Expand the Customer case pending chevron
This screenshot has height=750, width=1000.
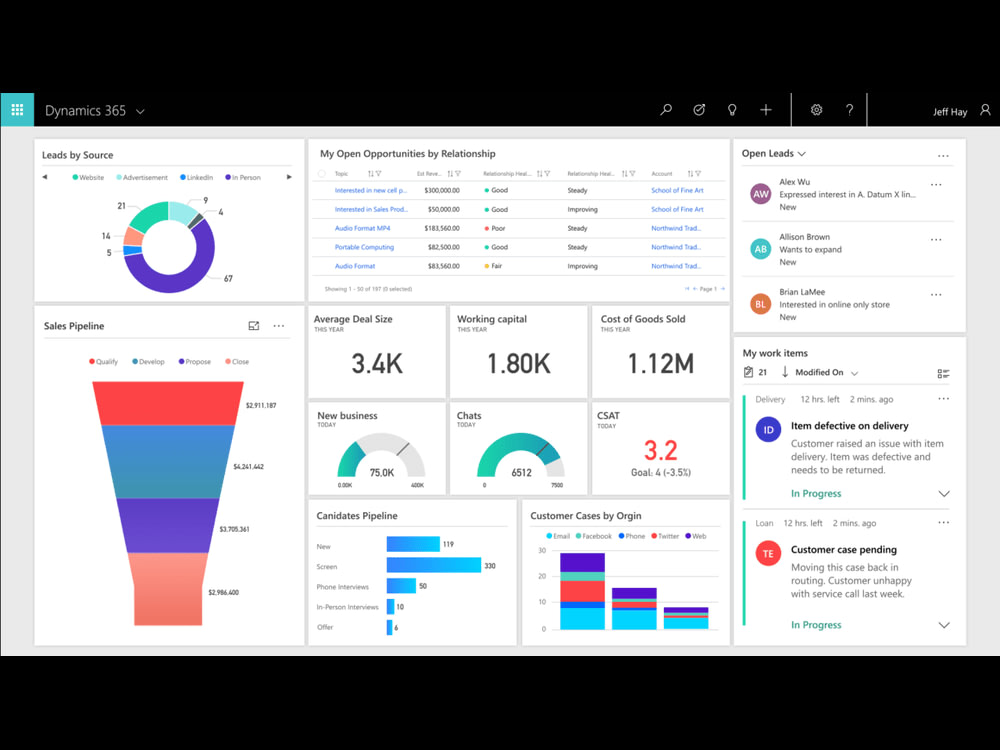(944, 625)
